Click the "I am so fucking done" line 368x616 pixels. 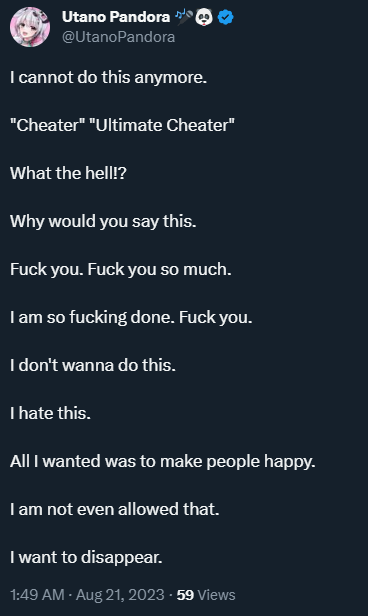[x=131, y=317]
